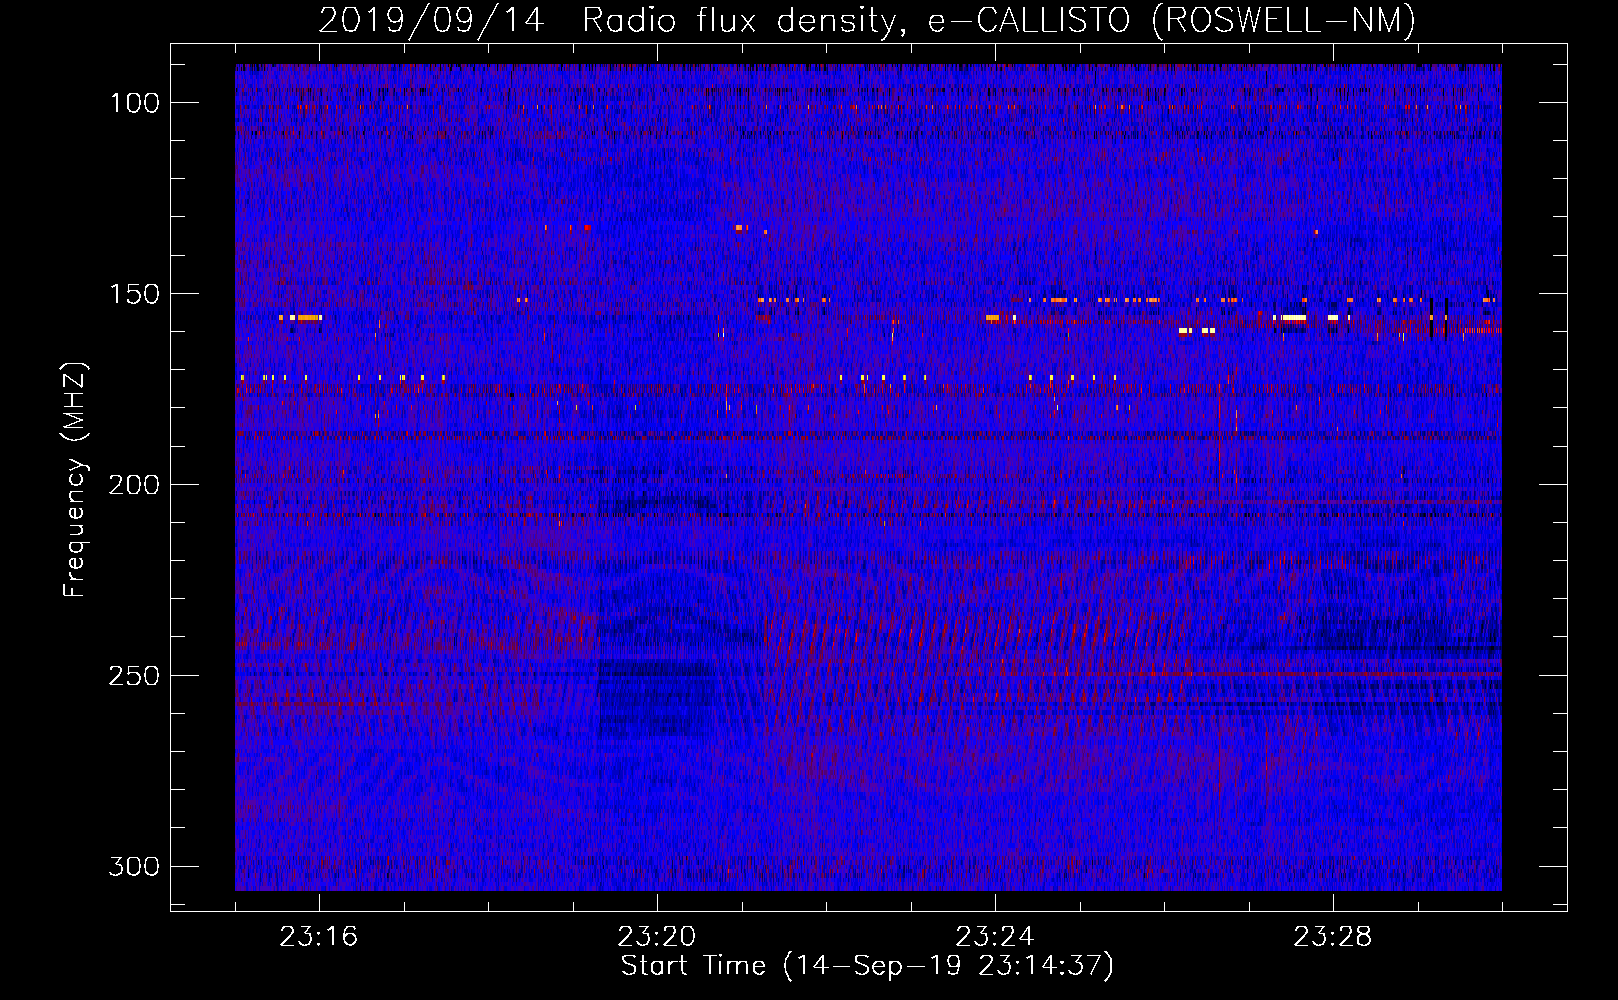The height and width of the screenshot is (1000, 1618).
Task: Click the plot title with date 2019/09/14
Action: [x=867, y=20]
